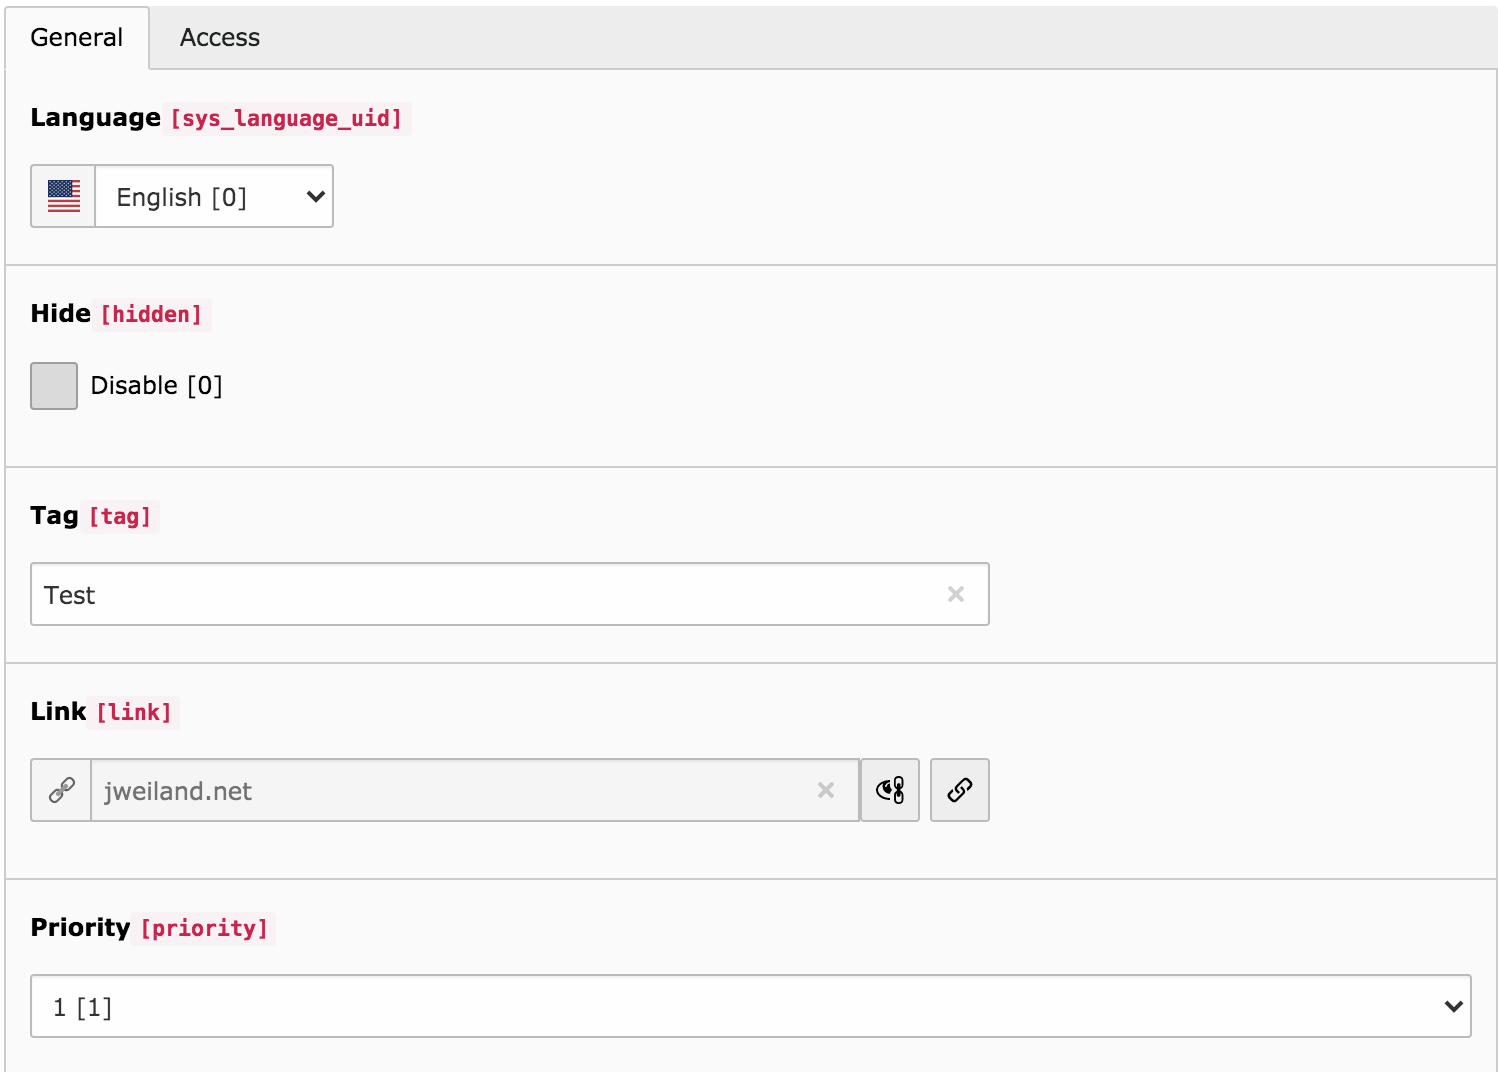The image size is (1498, 1072).
Task: Click the [hidden] field name tag
Action: [x=151, y=315]
